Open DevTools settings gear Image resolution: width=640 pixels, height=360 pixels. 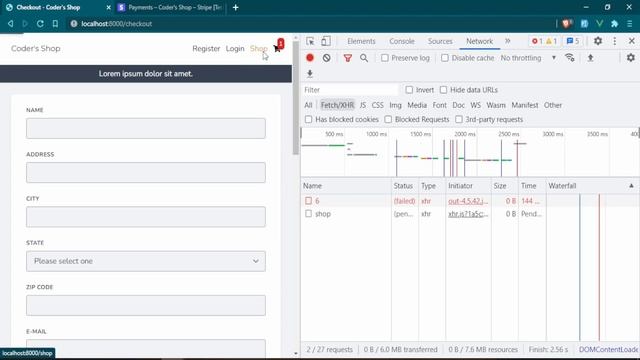[x=598, y=41]
